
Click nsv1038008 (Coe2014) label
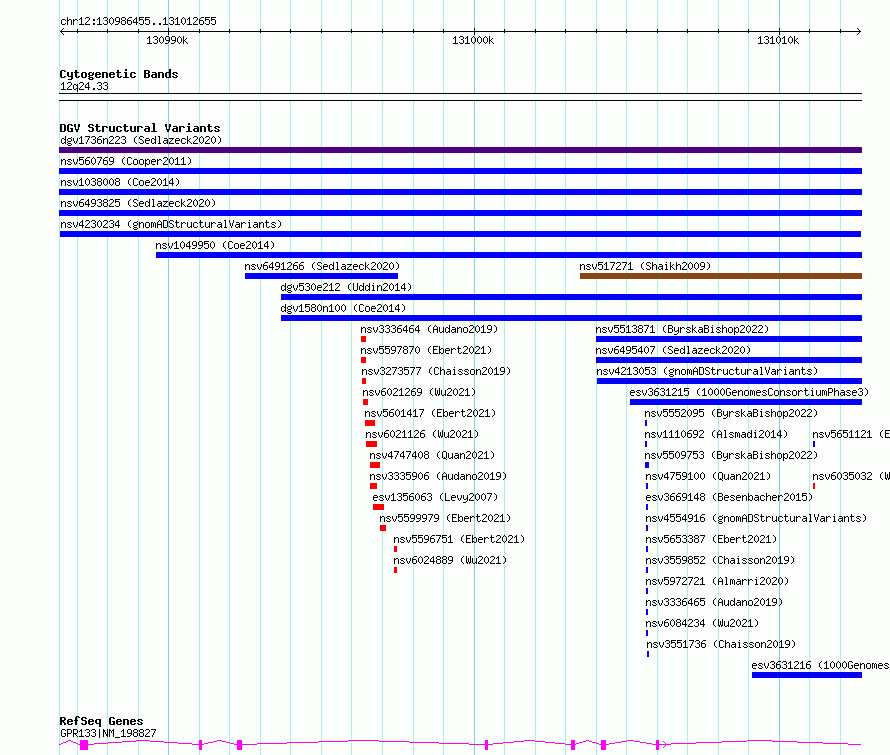click(x=120, y=182)
